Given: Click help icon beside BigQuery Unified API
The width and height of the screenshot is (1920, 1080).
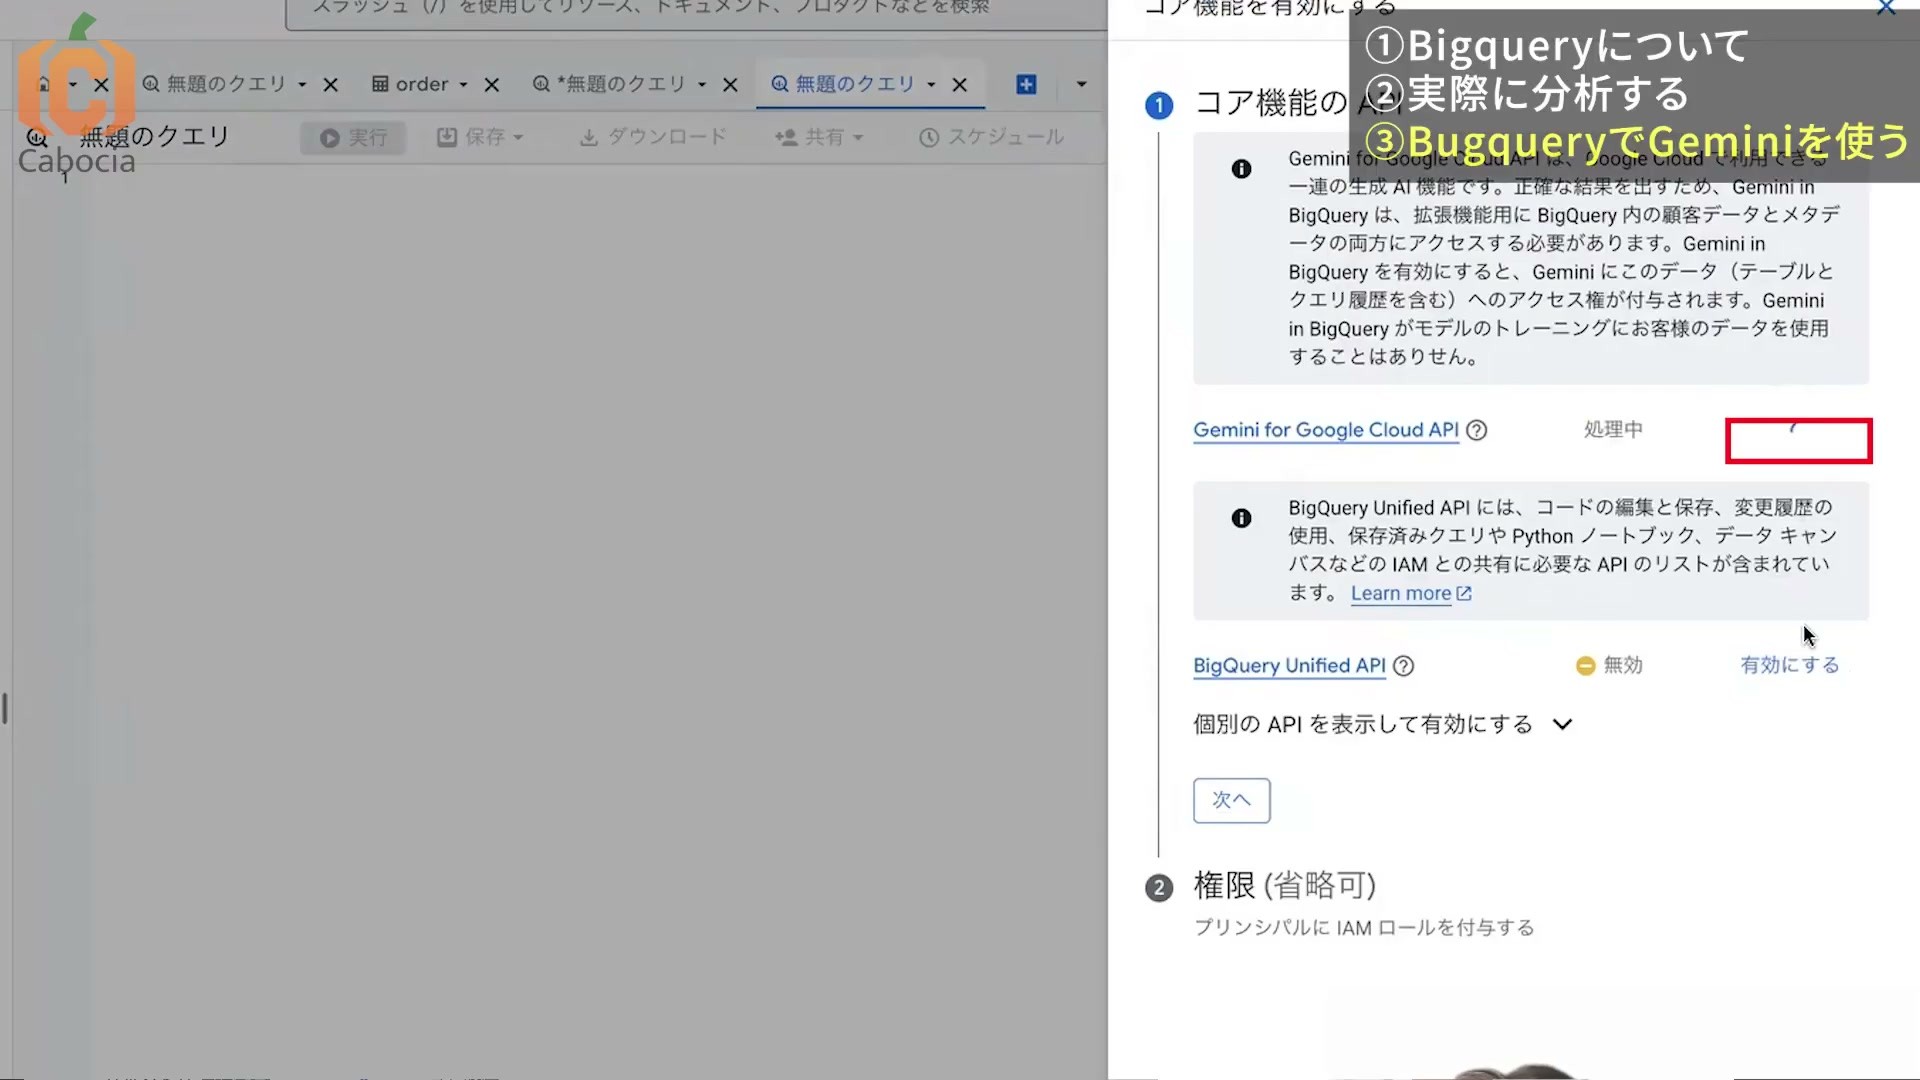Looking at the screenshot, I should (x=1403, y=666).
